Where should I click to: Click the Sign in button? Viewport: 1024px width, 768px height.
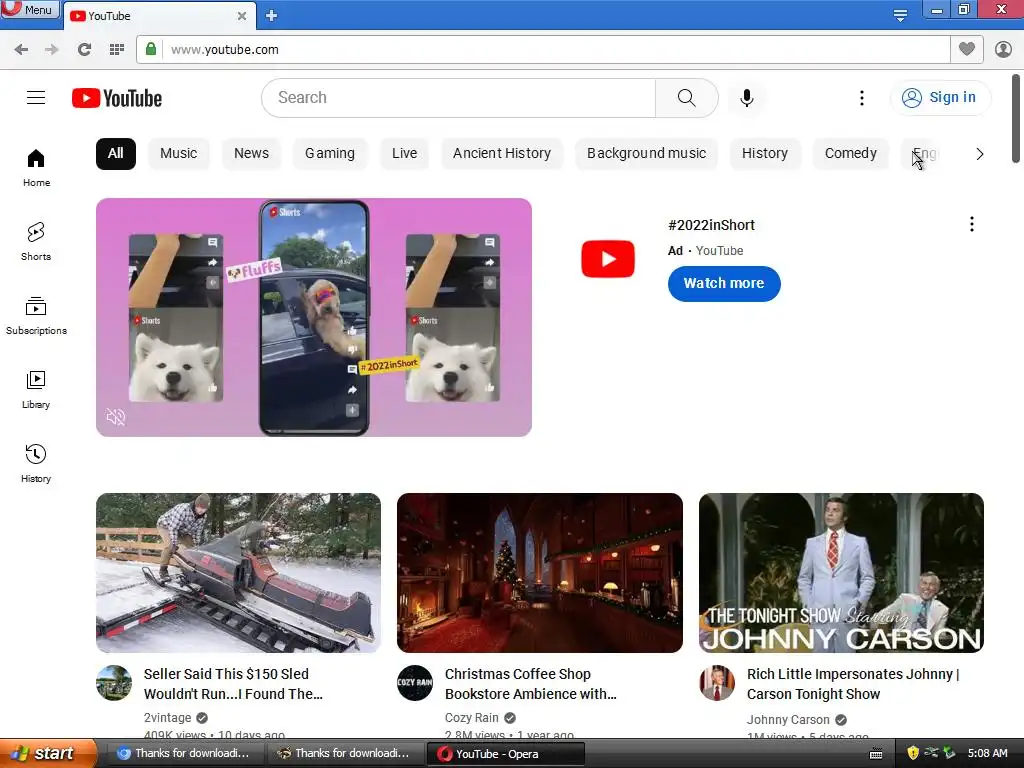(x=940, y=97)
